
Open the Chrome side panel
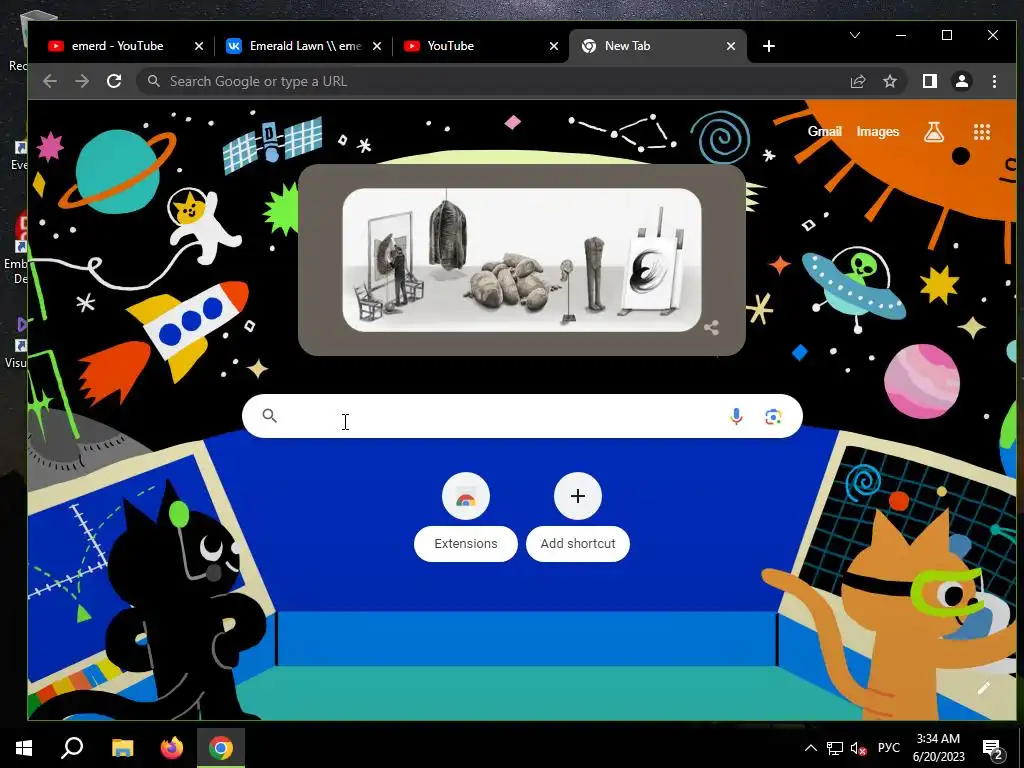(929, 81)
